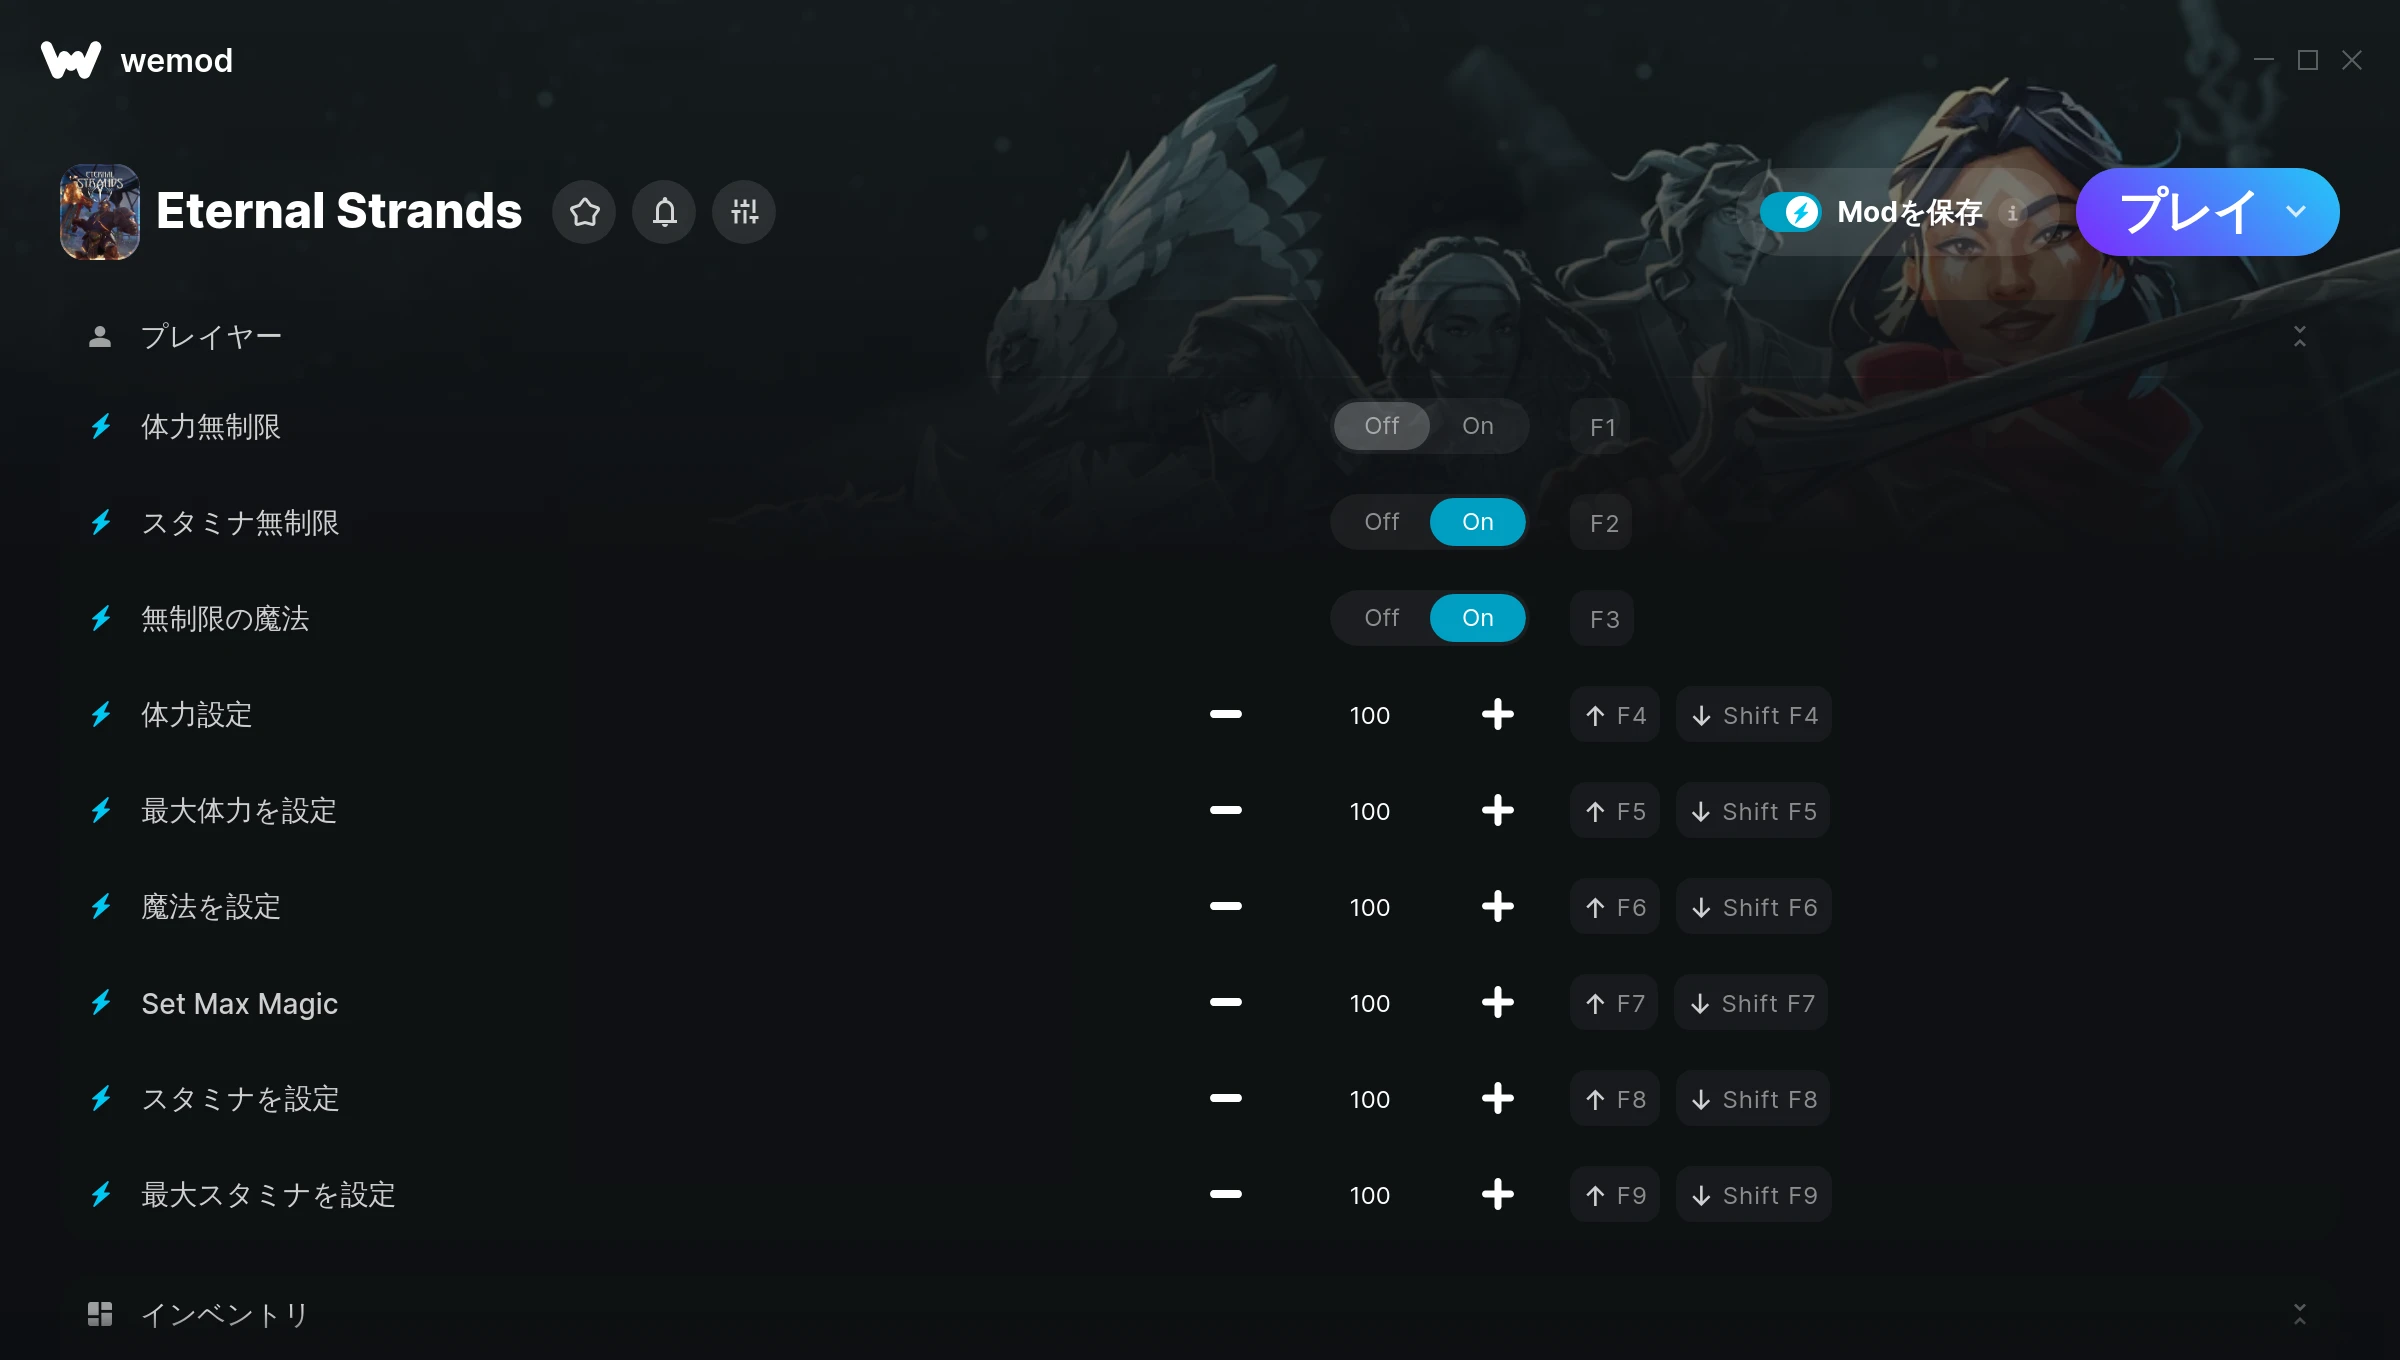
Task: Collapse the プレイヤー section
Action: [2300, 336]
